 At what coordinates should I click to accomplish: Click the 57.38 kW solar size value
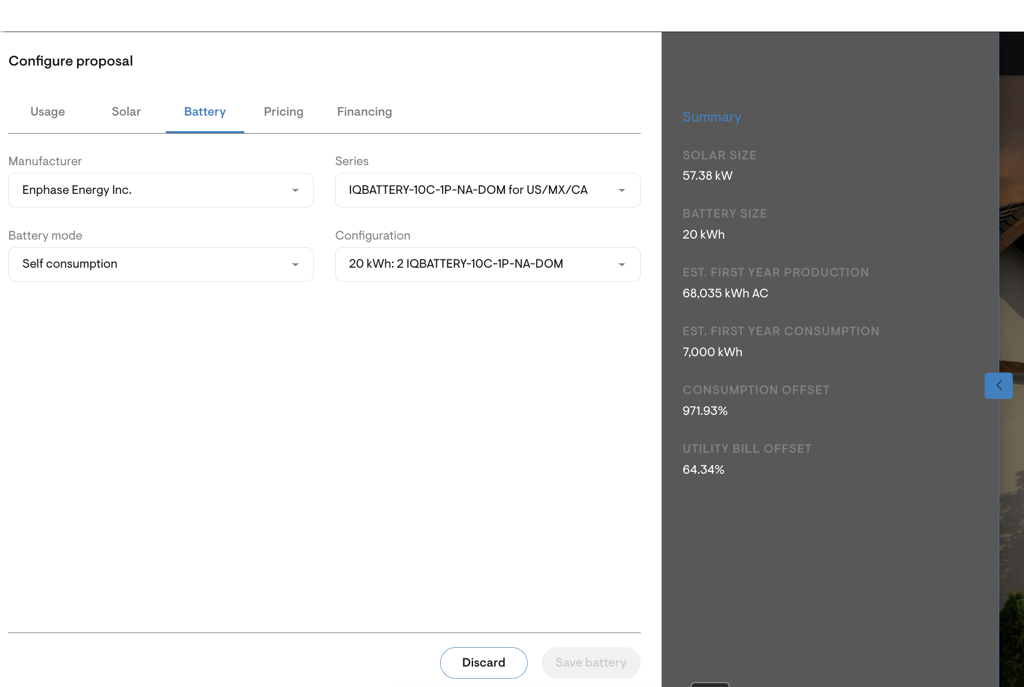707,176
